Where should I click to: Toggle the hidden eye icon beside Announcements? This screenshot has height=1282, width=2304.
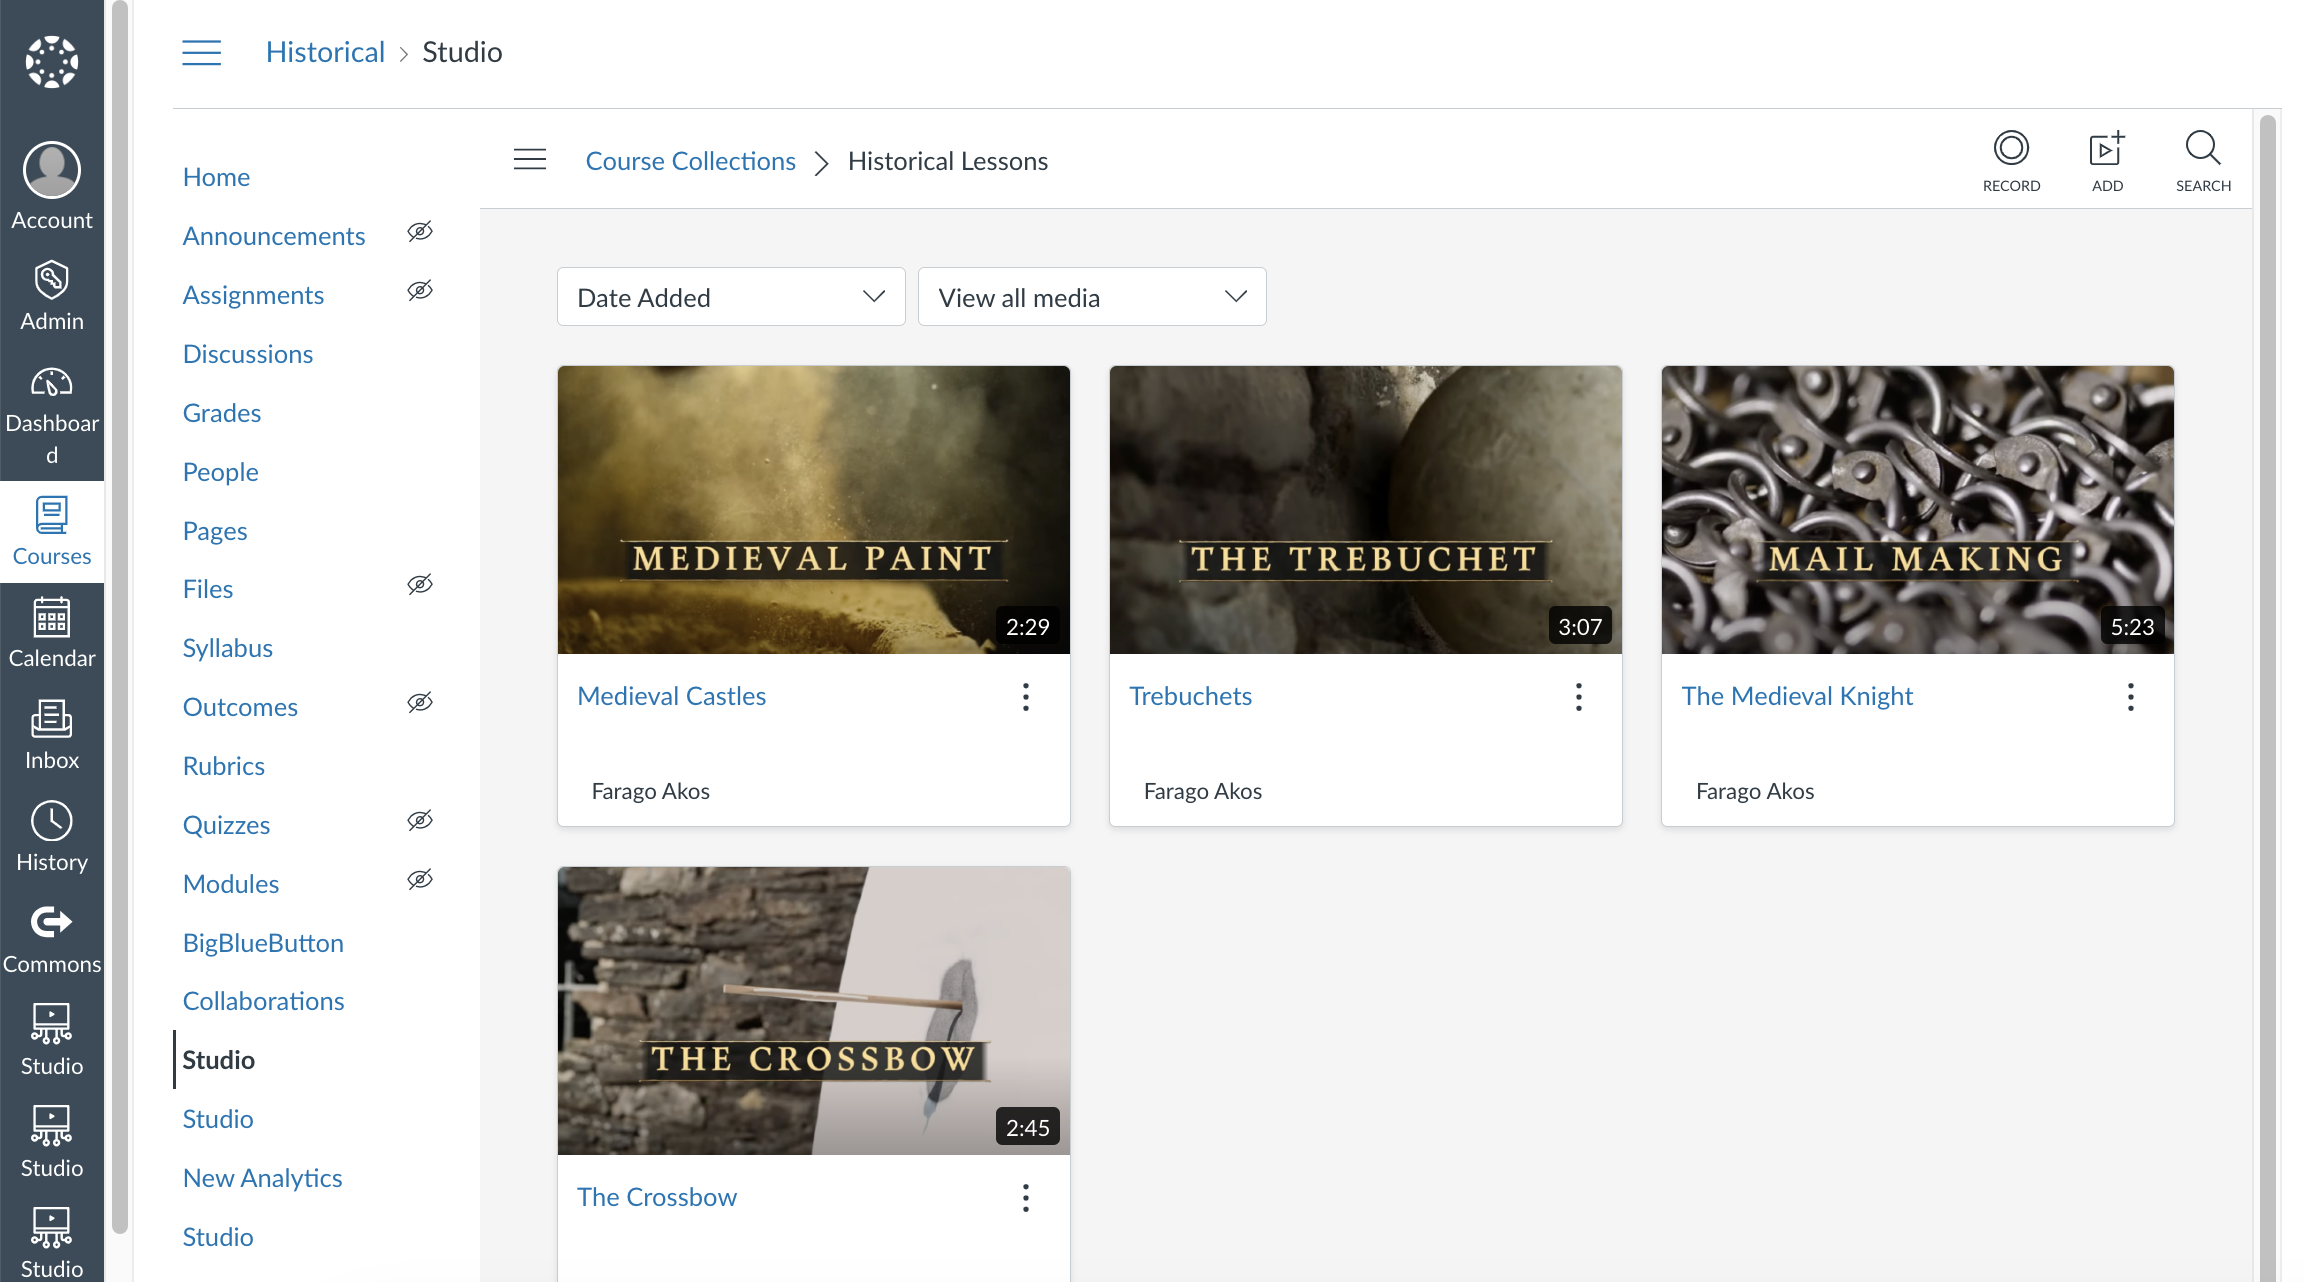420,232
